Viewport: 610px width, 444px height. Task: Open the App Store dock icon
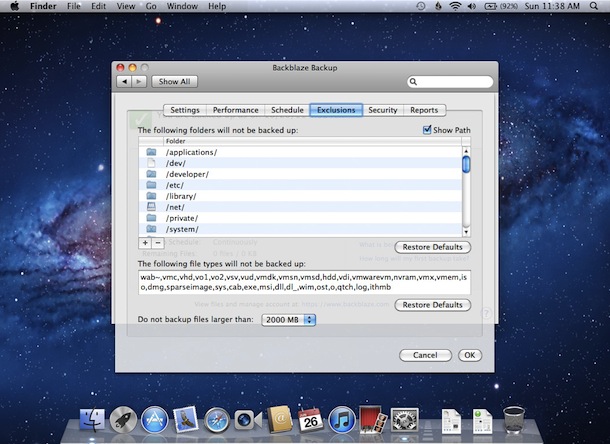[154, 419]
